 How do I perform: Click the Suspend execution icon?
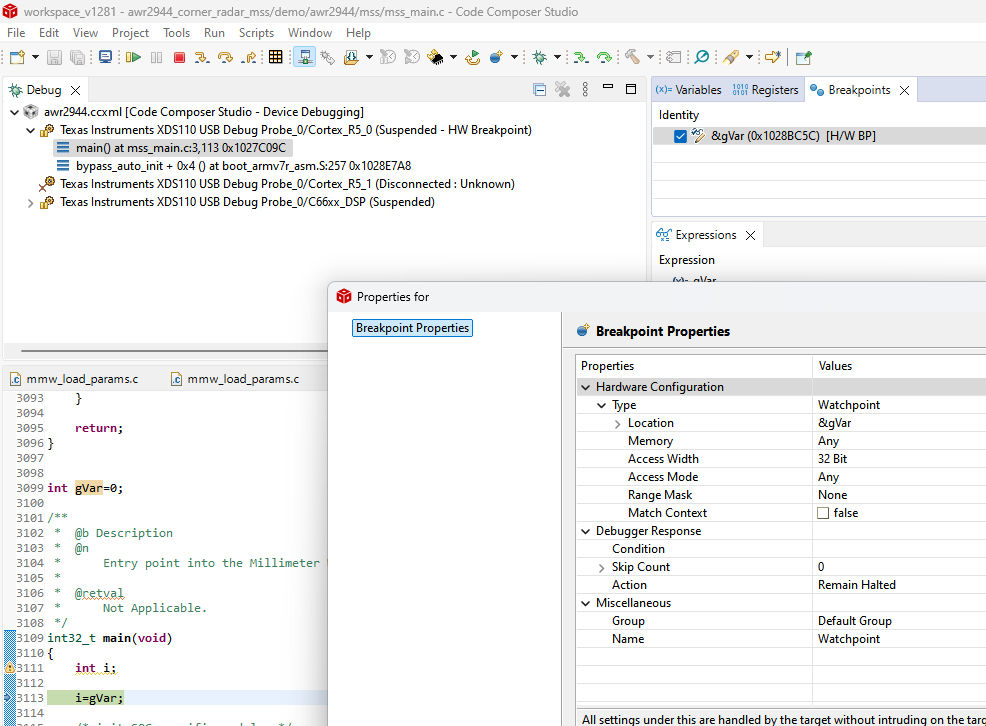coord(157,58)
